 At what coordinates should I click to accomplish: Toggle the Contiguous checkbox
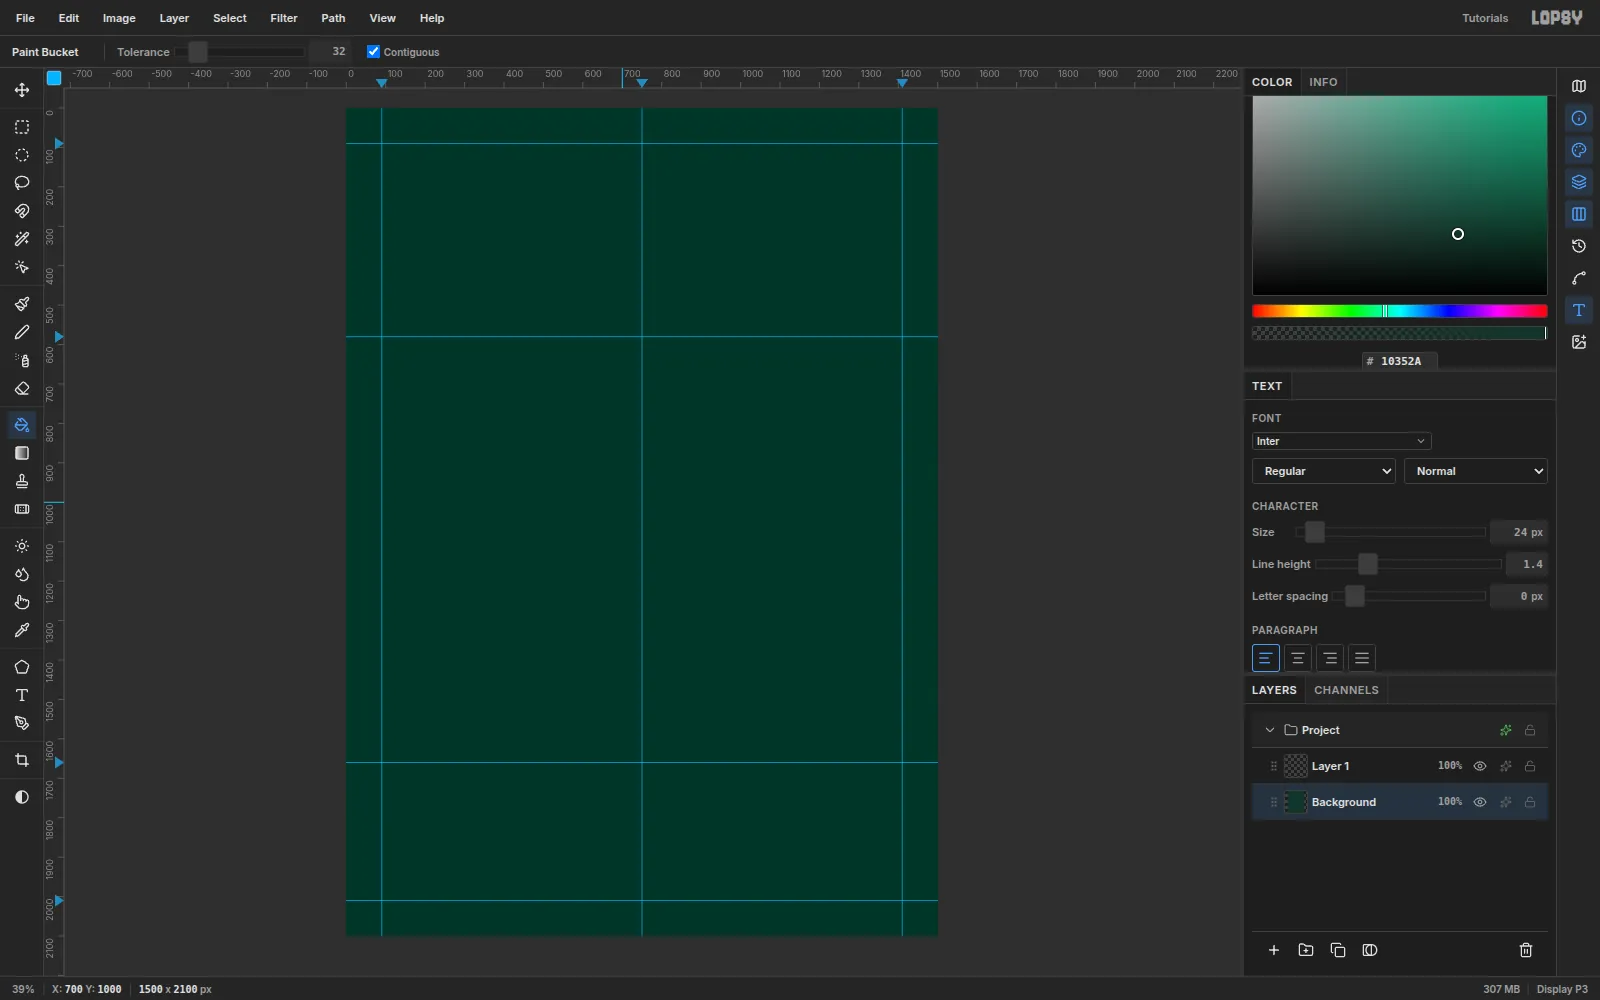pyautogui.click(x=373, y=52)
